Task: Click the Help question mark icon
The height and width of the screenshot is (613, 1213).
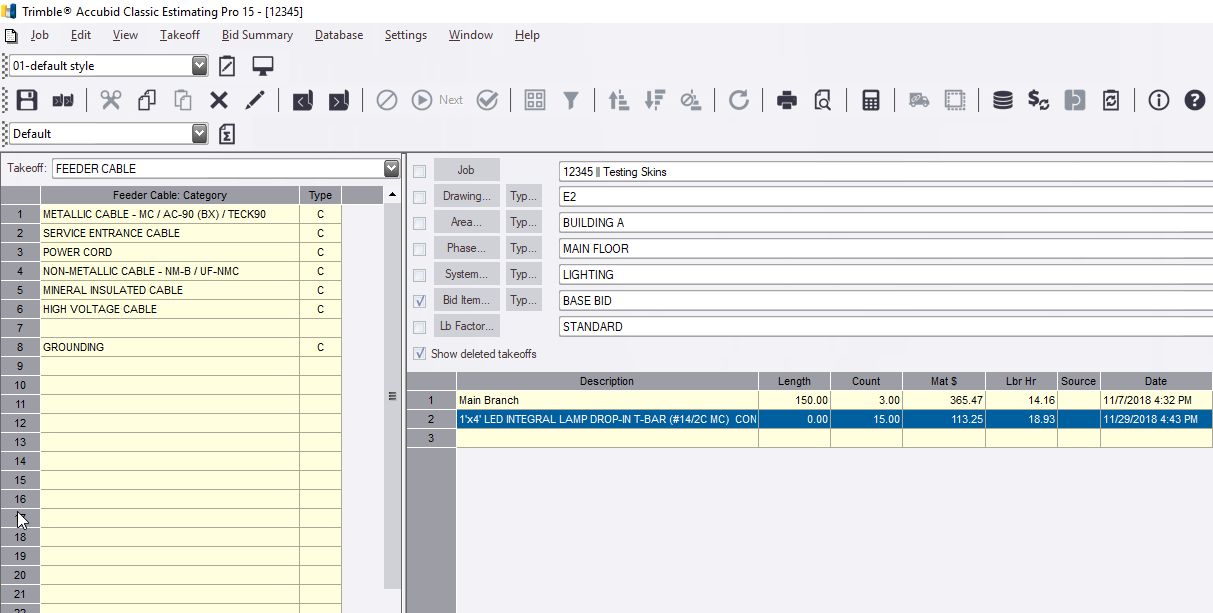Action: [1194, 100]
